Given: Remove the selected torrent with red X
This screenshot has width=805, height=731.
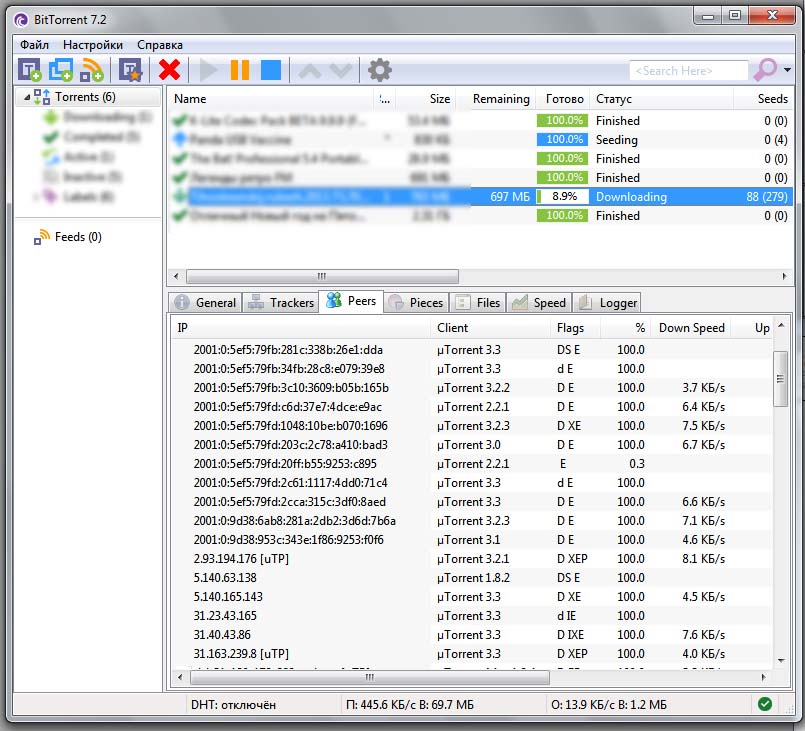Looking at the screenshot, I should (170, 70).
